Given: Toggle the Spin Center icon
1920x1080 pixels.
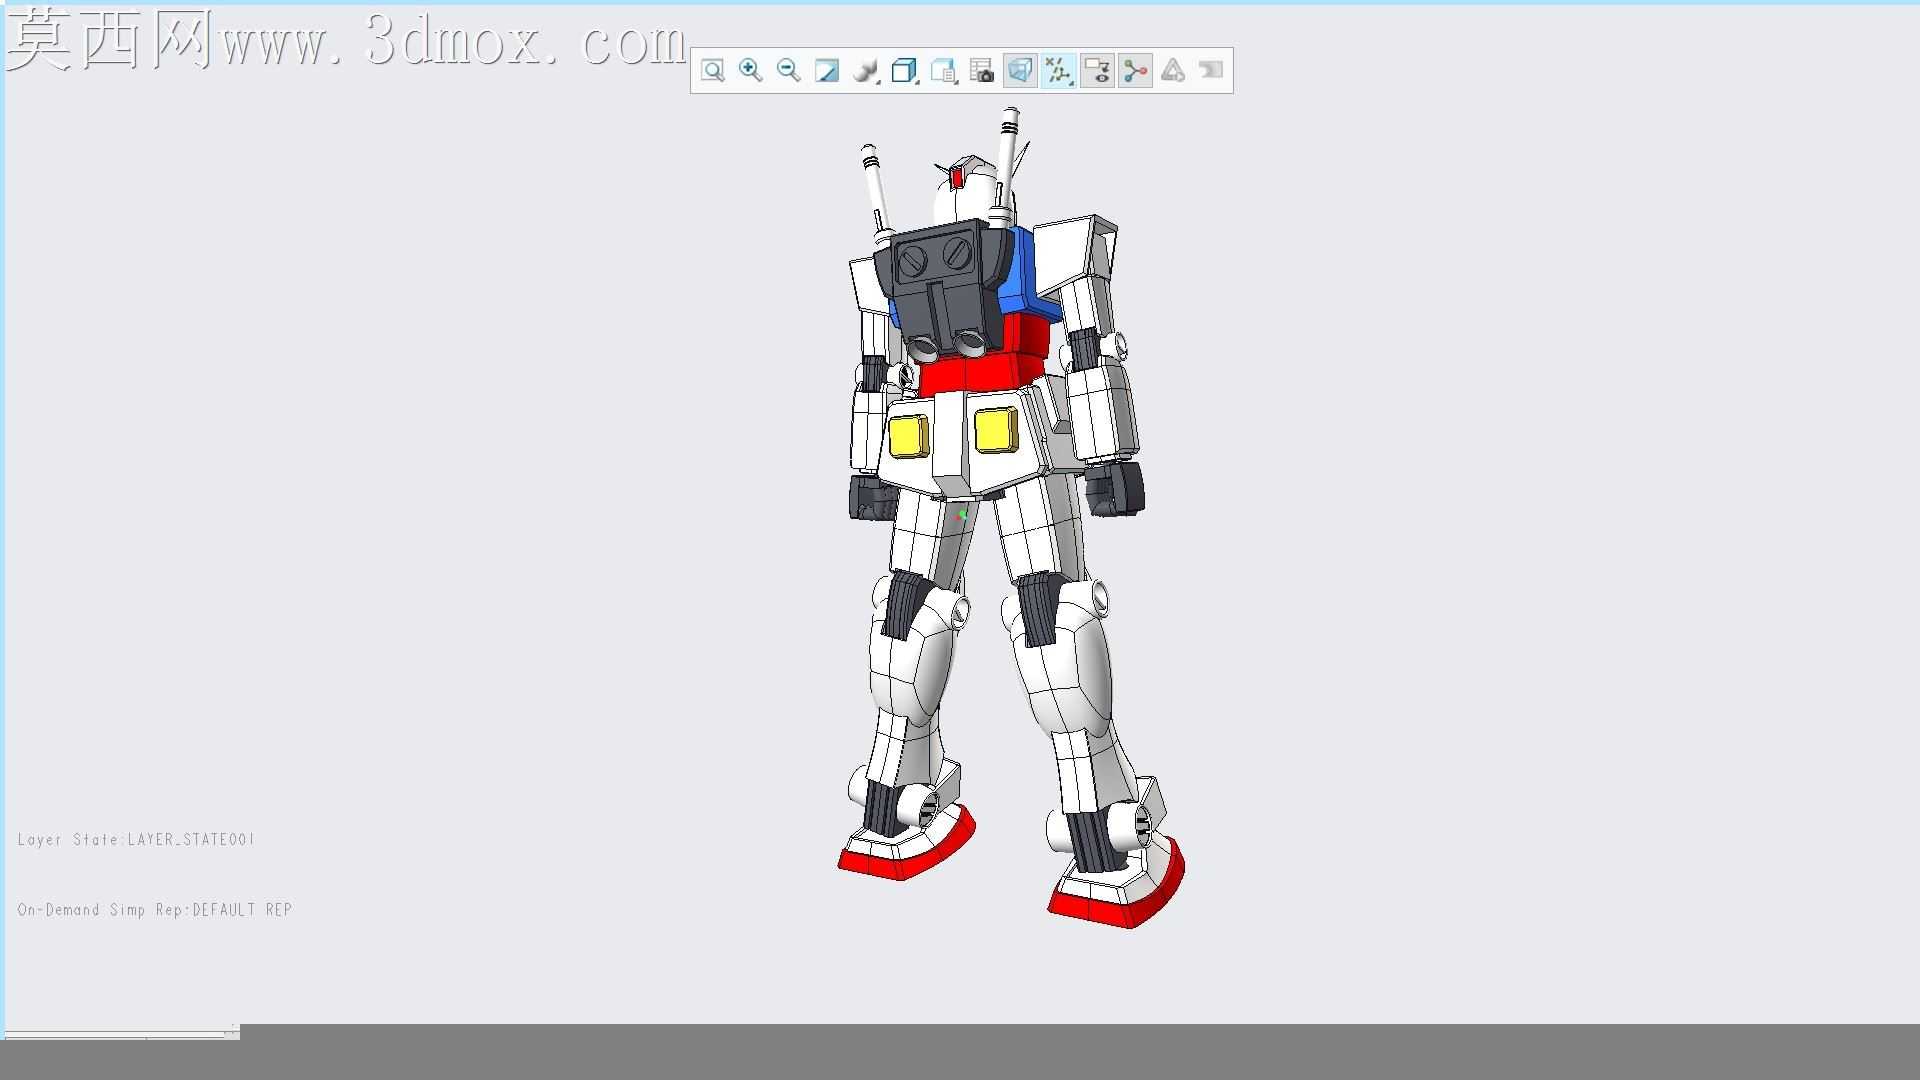Looking at the screenshot, I should pyautogui.click(x=1135, y=70).
